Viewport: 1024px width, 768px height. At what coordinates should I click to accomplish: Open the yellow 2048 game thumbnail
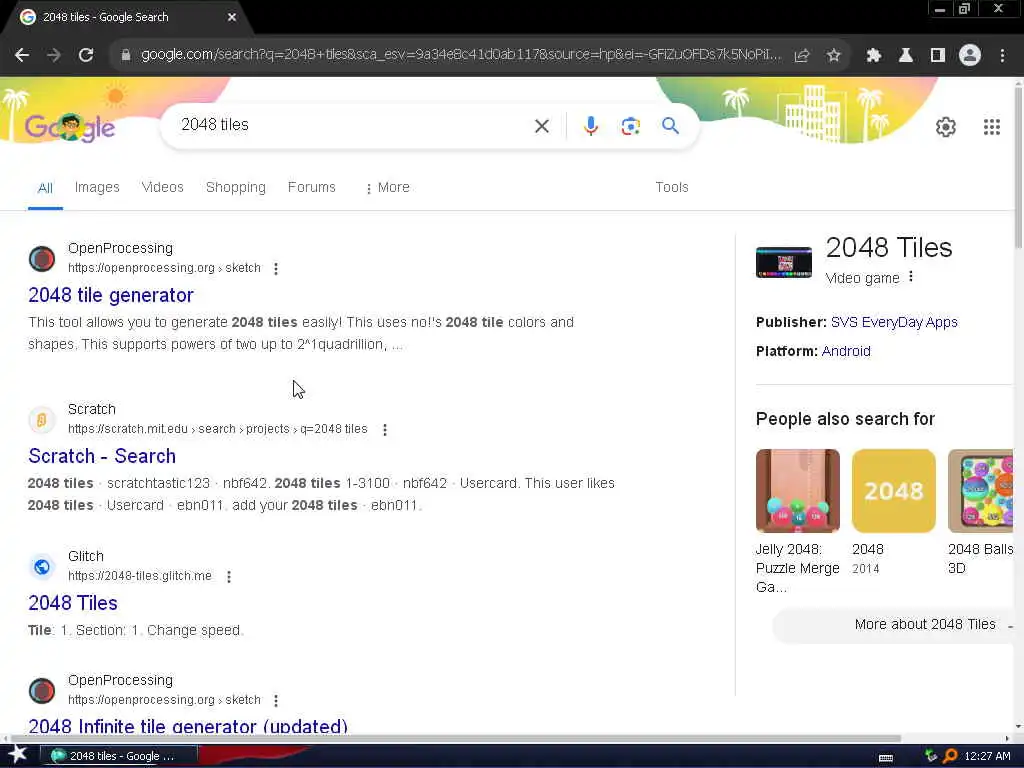coord(893,491)
